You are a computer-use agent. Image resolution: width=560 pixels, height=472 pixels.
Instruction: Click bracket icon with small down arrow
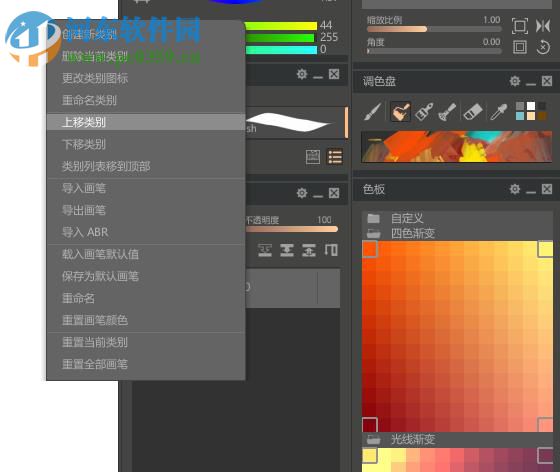(331, 250)
